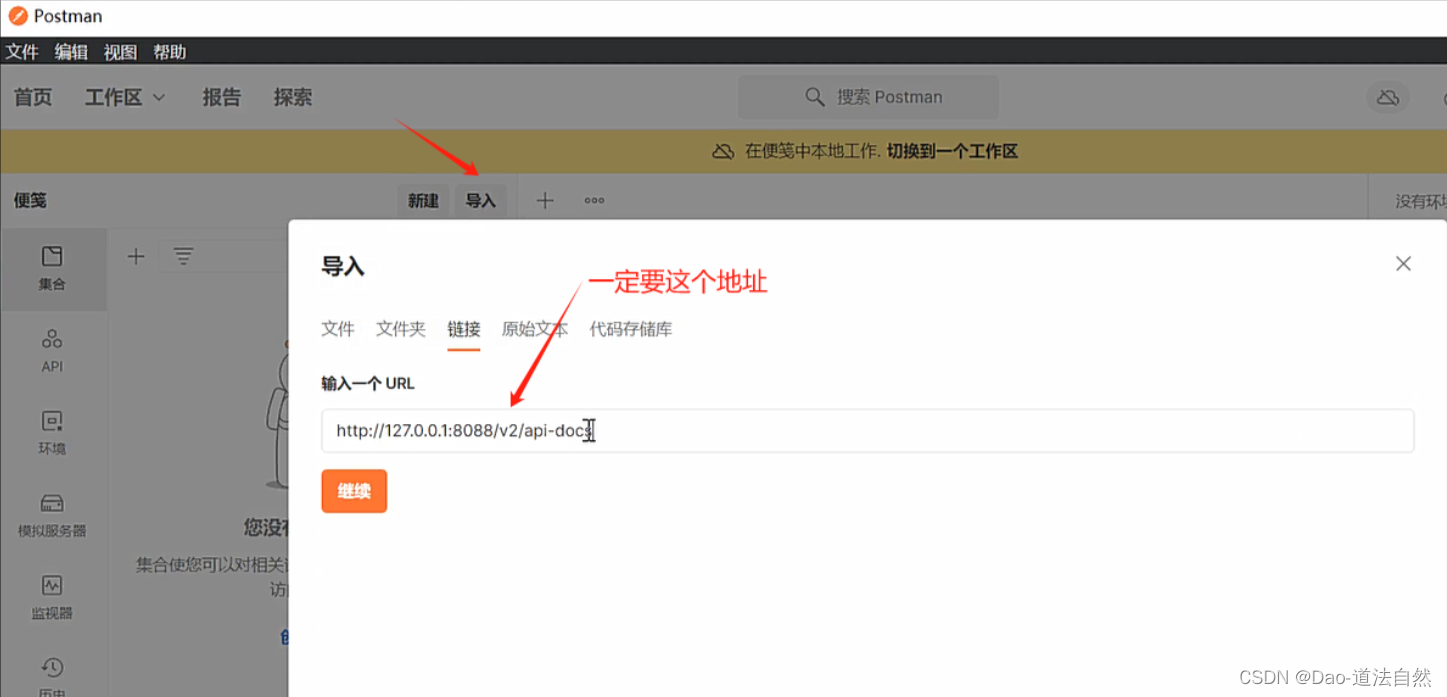This screenshot has height=697, width=1447.
Task: Expand the 工作区 dropdown
Action: pyautogui.click(x=125, y=97)
